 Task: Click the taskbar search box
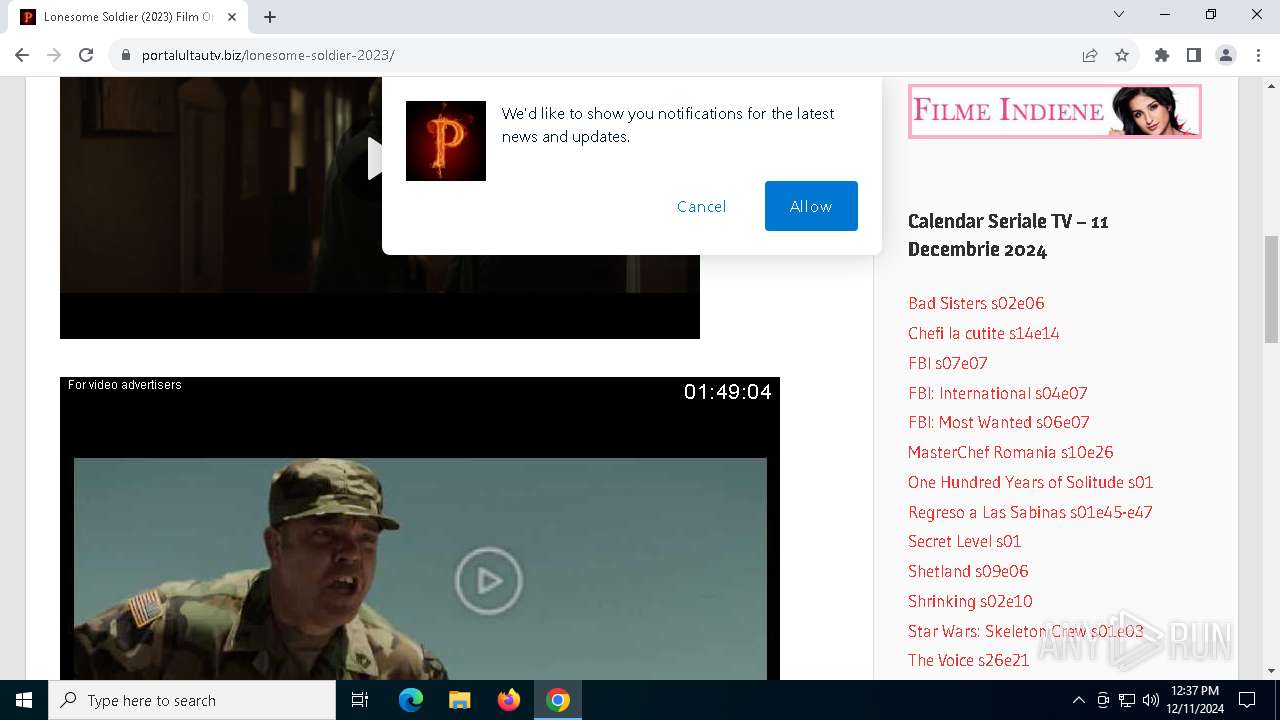pyautogui.click(x=192, y=700)
